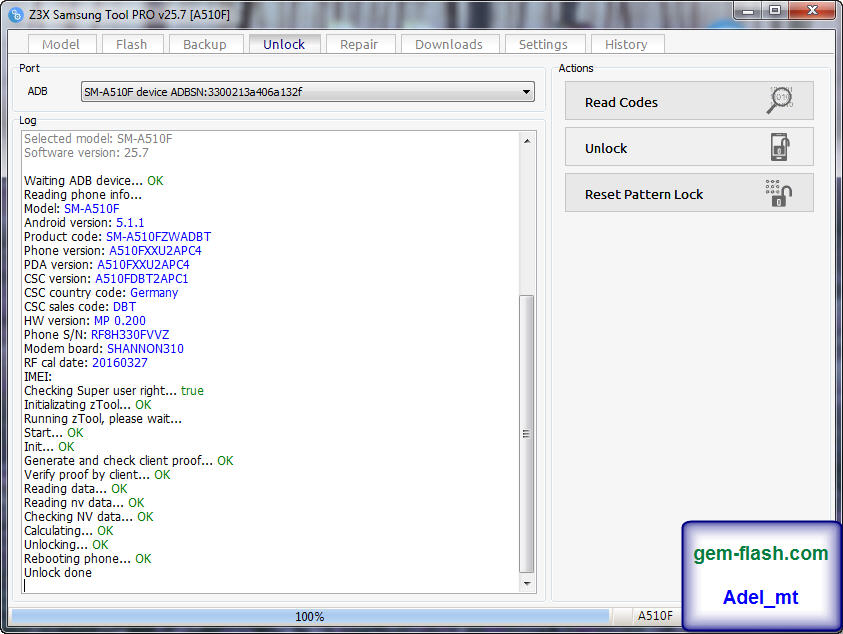Click modem board value SHANNON310
The height and width of the screenshot is (634, 843).
pos(145,348)
